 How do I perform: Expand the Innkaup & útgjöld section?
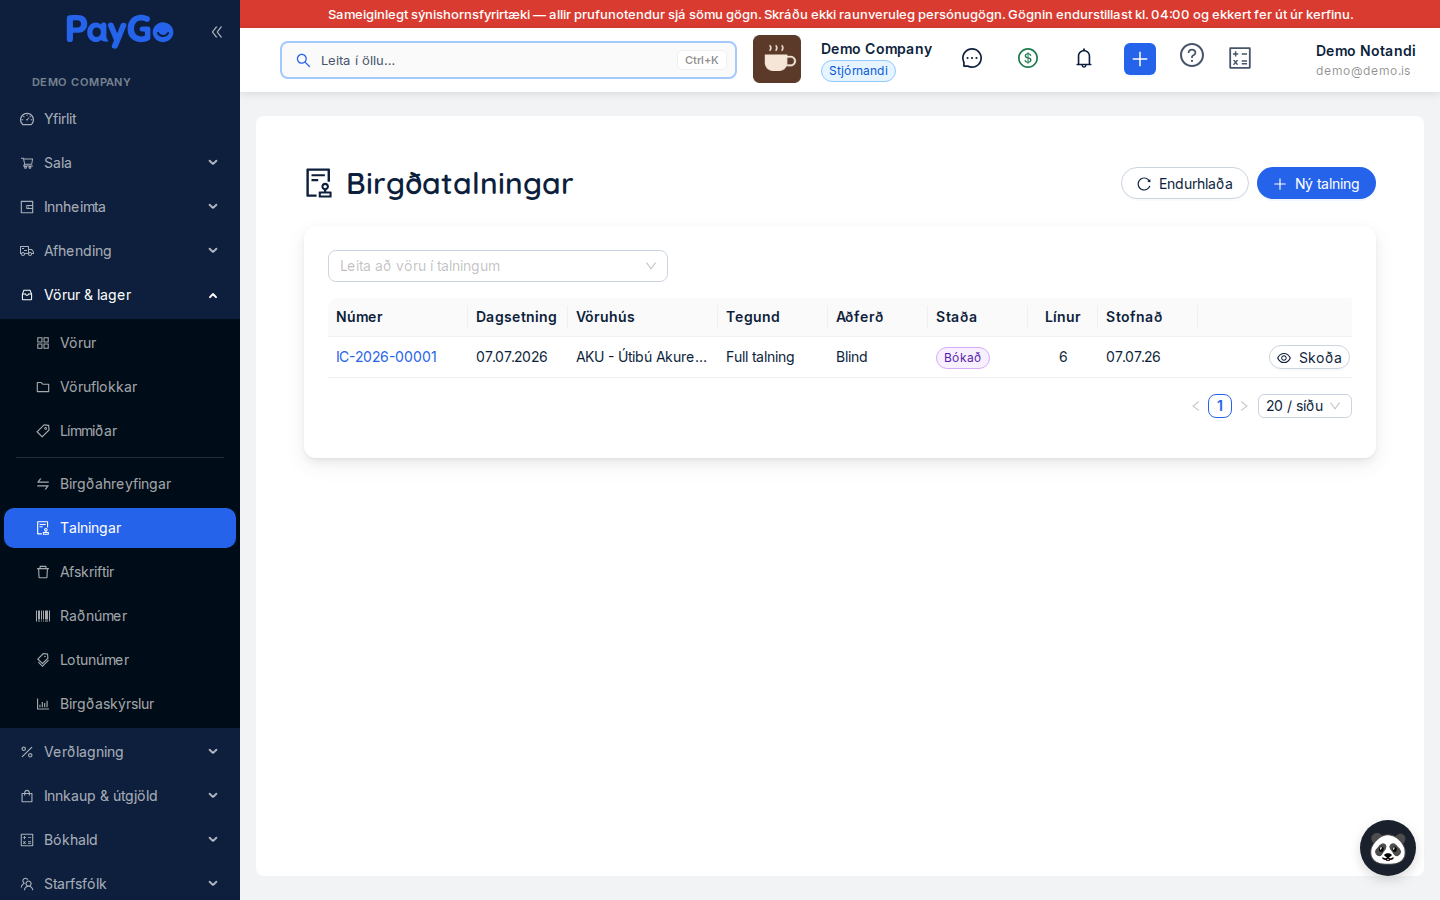[x=120, y=796]
